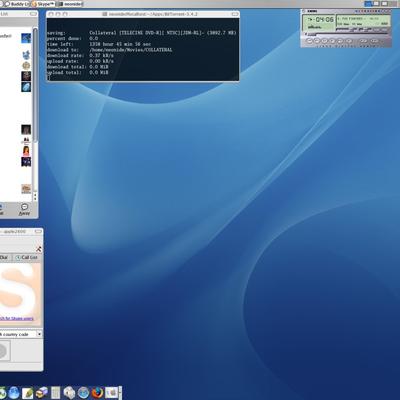Click the Away button in Buddy List
Image resolution: width=400 pixels, height=400 pixels.
24,210
